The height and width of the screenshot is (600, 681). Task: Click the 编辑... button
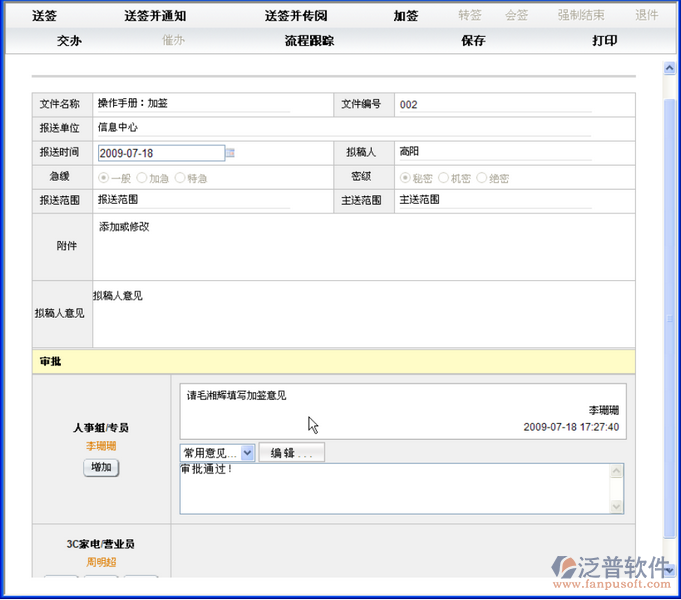coord(291,453)
